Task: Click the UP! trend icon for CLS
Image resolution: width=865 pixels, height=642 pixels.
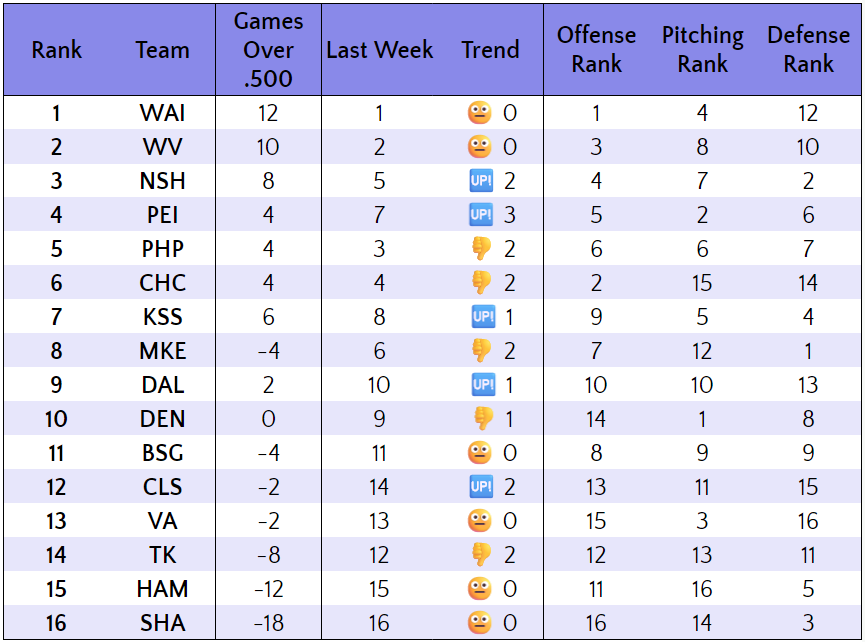Action: tap(482, 487)
